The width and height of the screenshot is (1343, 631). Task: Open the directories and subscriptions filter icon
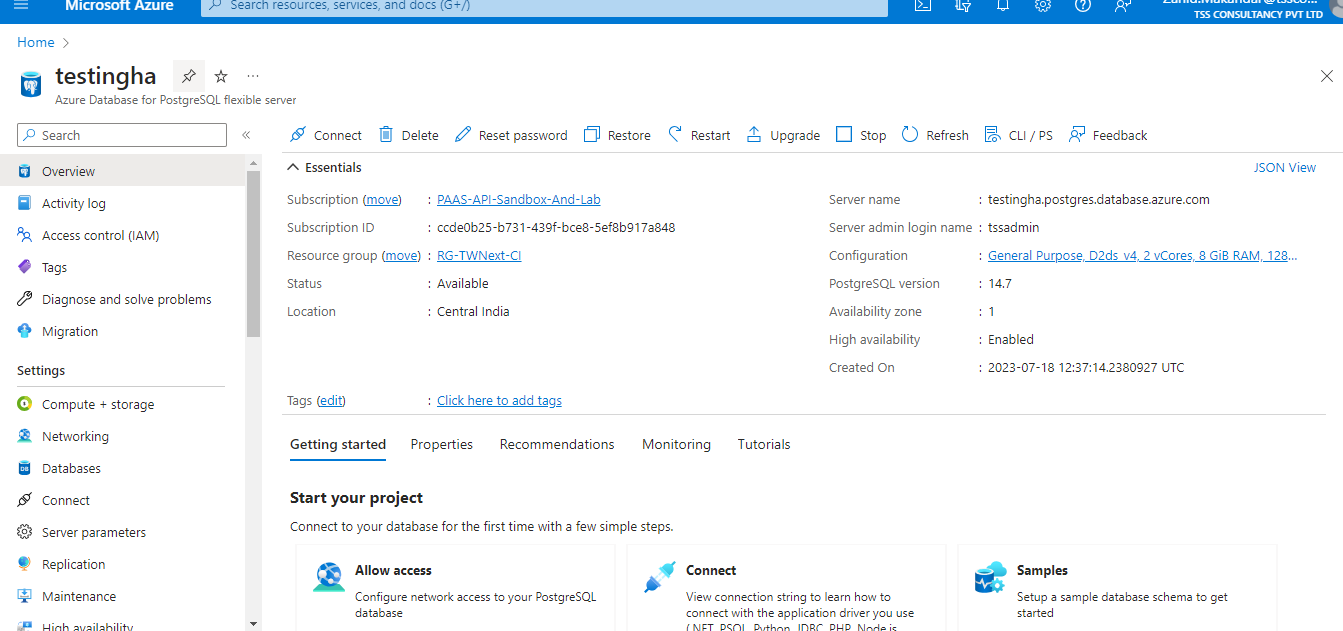(x=963, y=5)
